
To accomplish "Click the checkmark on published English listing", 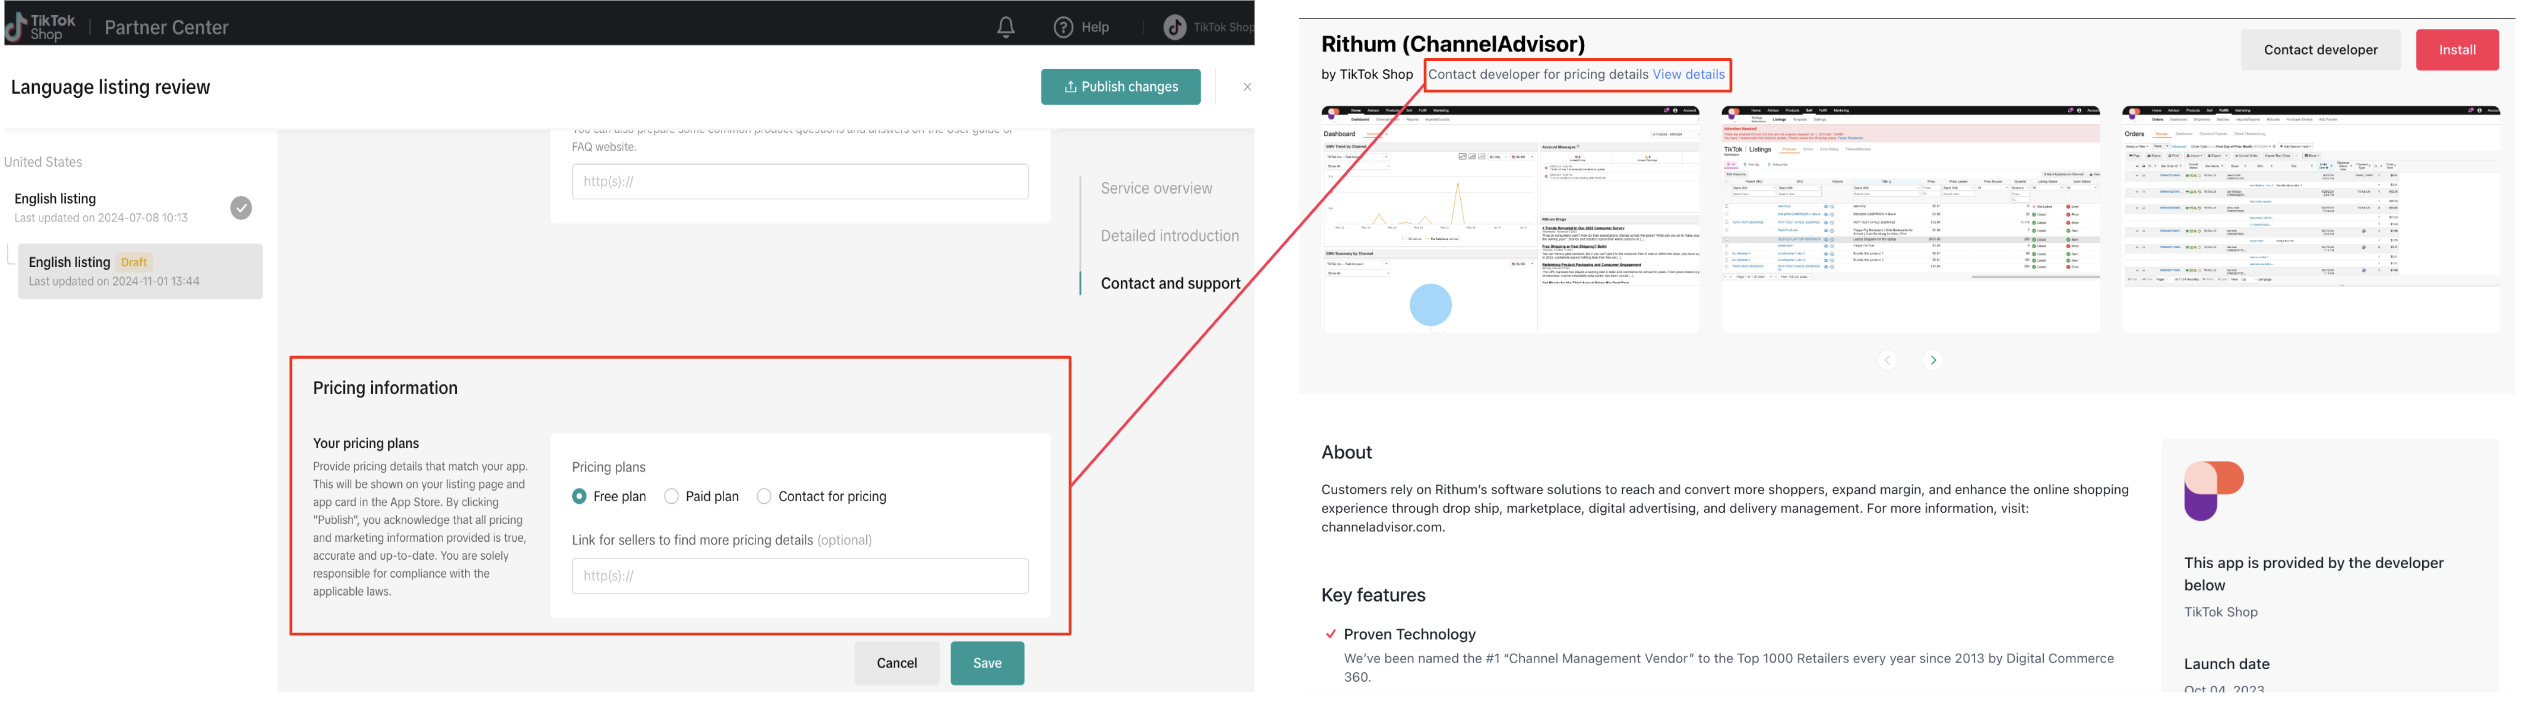I will 241,208.
